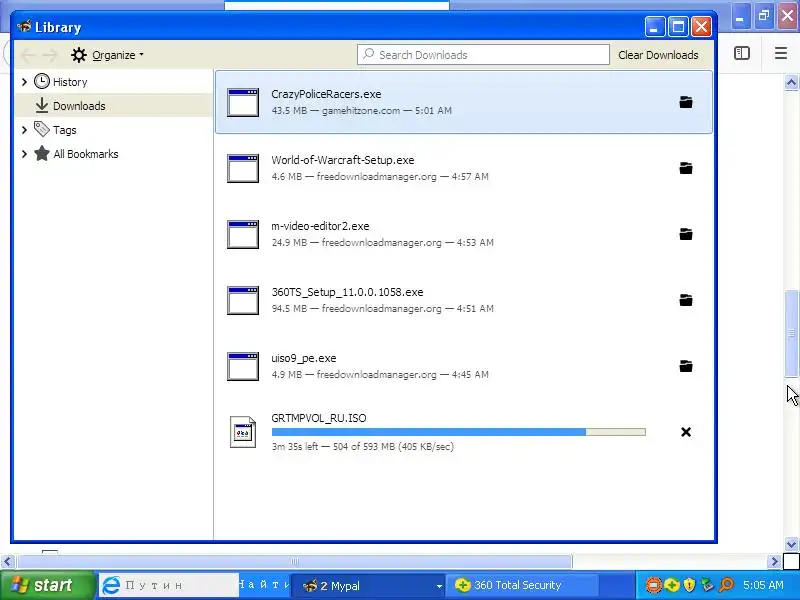Show m-video-editor2.exe in its folder
Screen dimensions: 800x600
click(x=686, y=234)
